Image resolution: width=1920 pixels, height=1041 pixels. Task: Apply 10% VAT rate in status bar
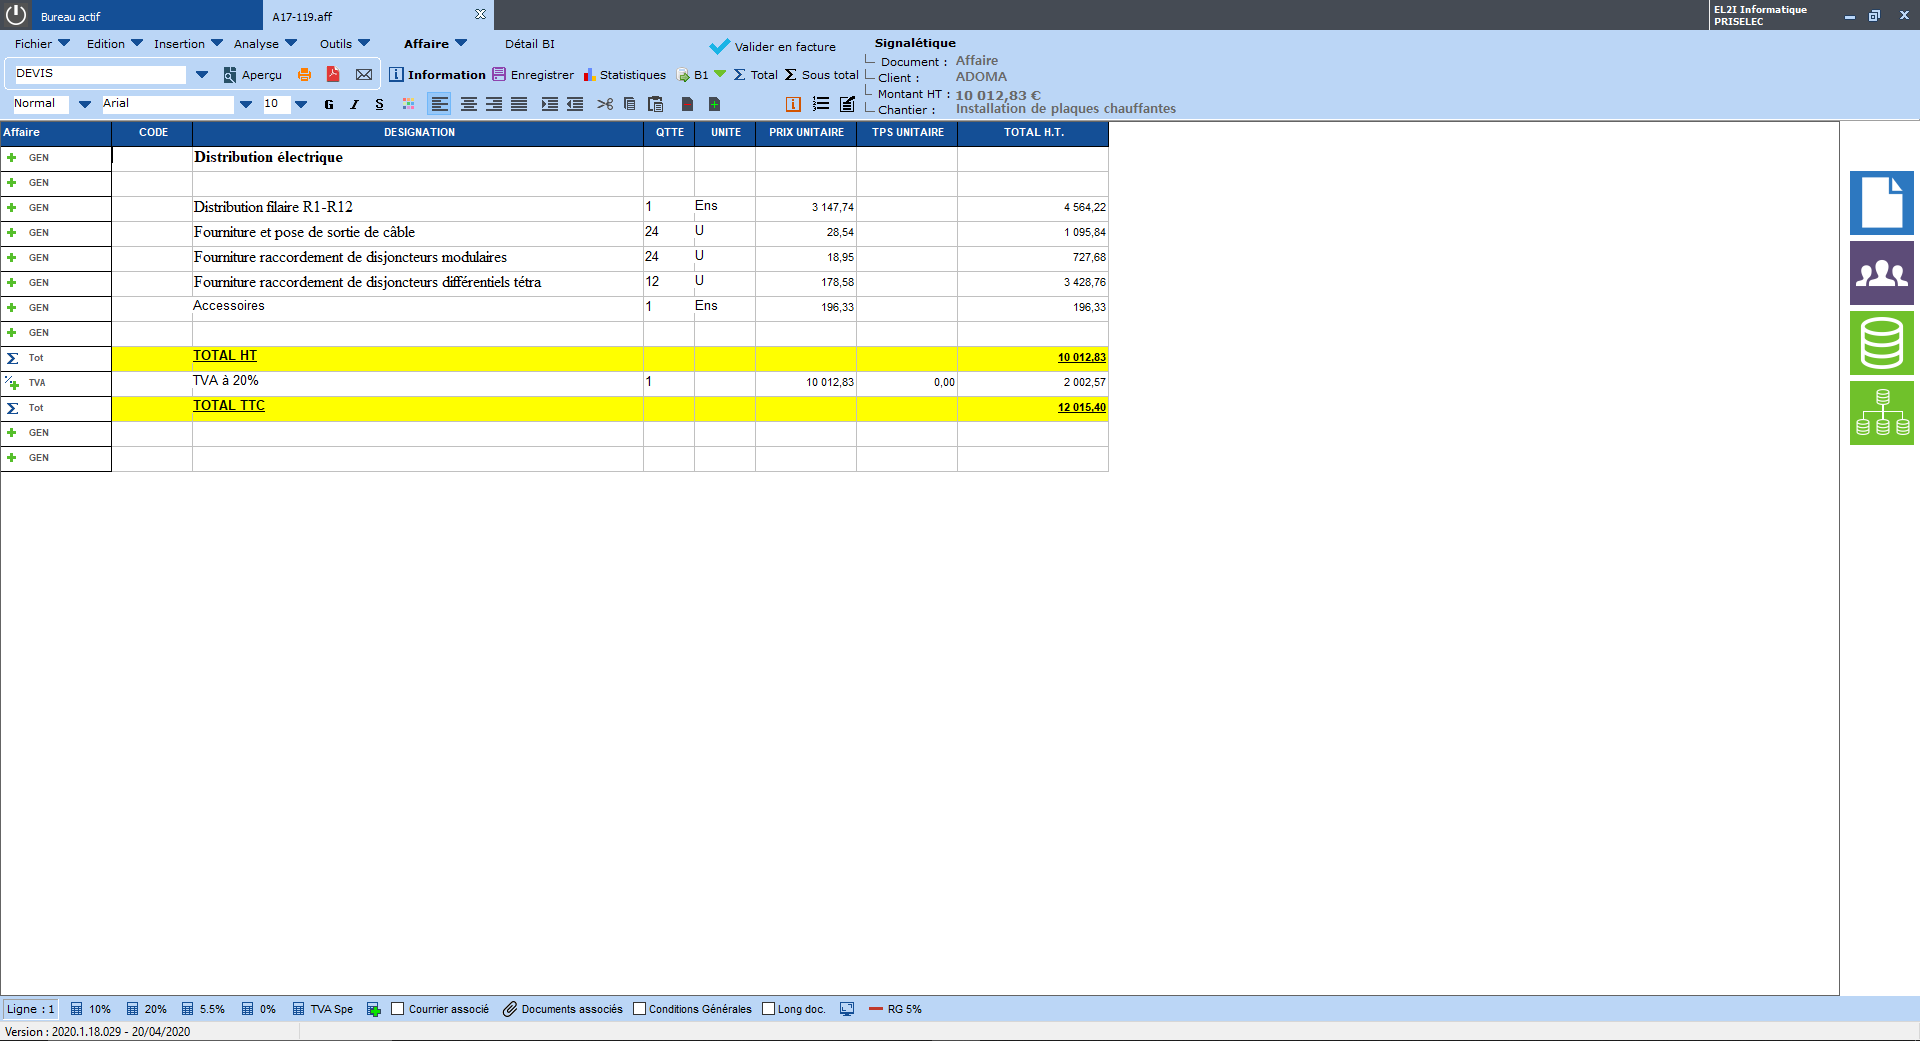click(90, 1009)
